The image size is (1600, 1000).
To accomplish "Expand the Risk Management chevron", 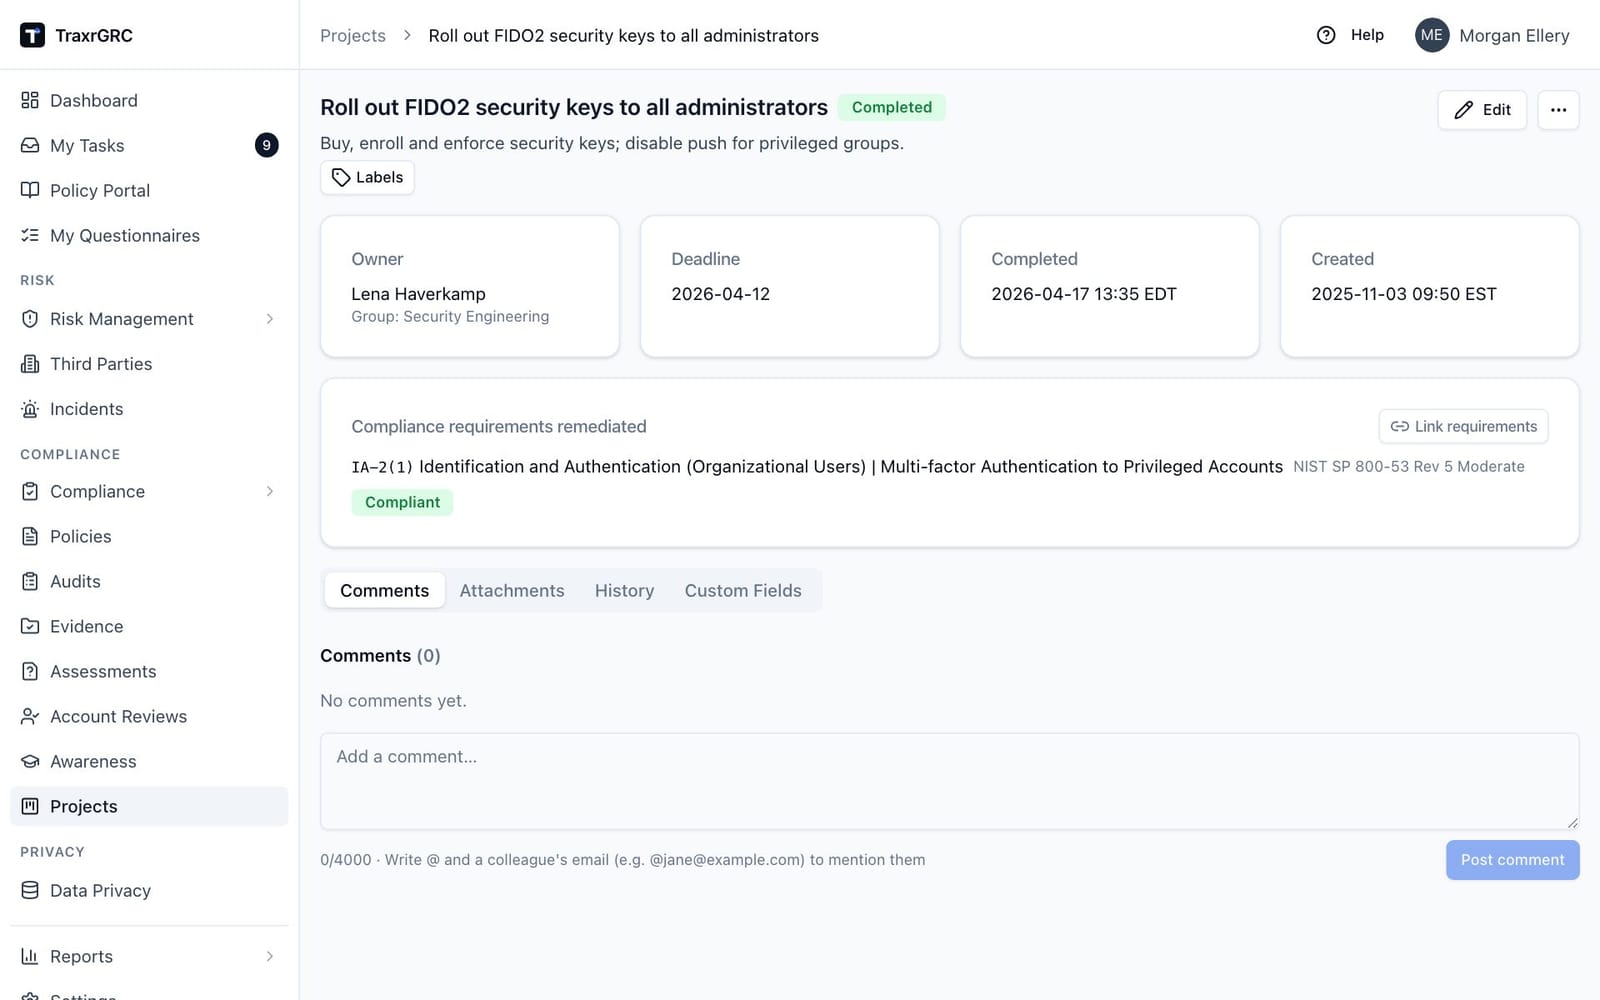I will 270,319.
